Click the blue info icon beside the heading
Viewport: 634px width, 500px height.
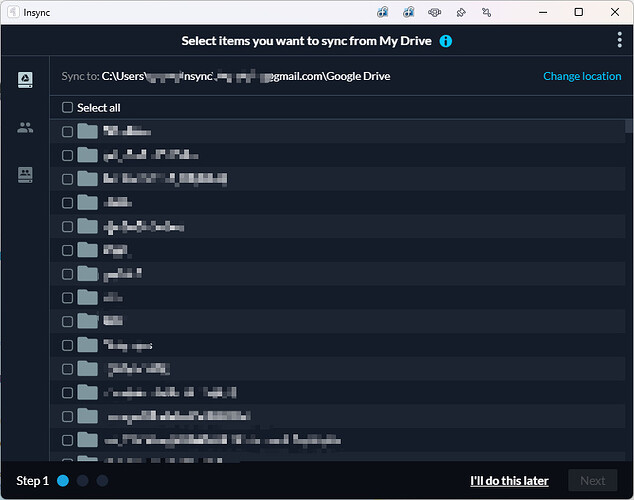[446, 41]
